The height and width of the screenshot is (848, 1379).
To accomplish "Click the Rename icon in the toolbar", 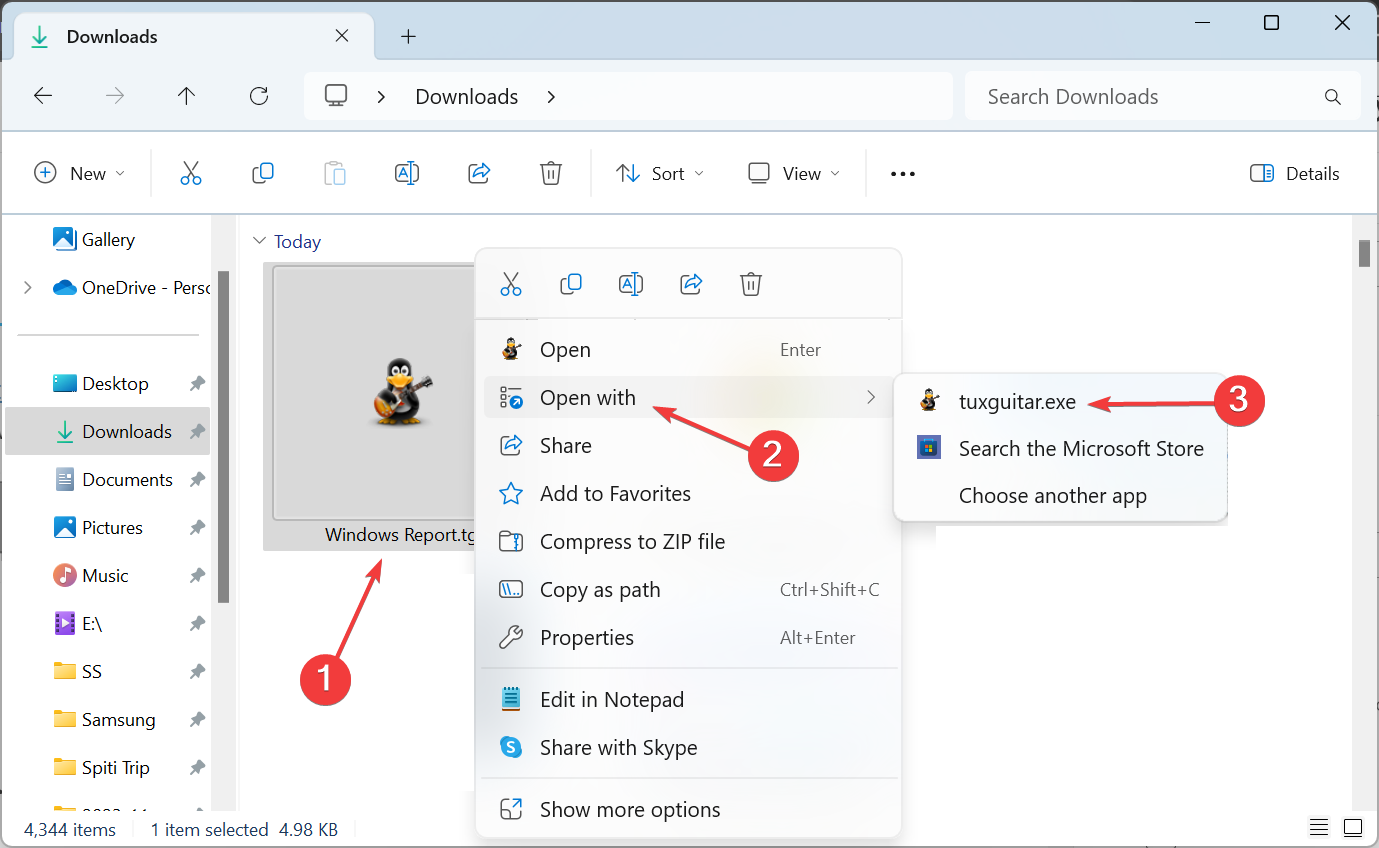I will point(407,173).
